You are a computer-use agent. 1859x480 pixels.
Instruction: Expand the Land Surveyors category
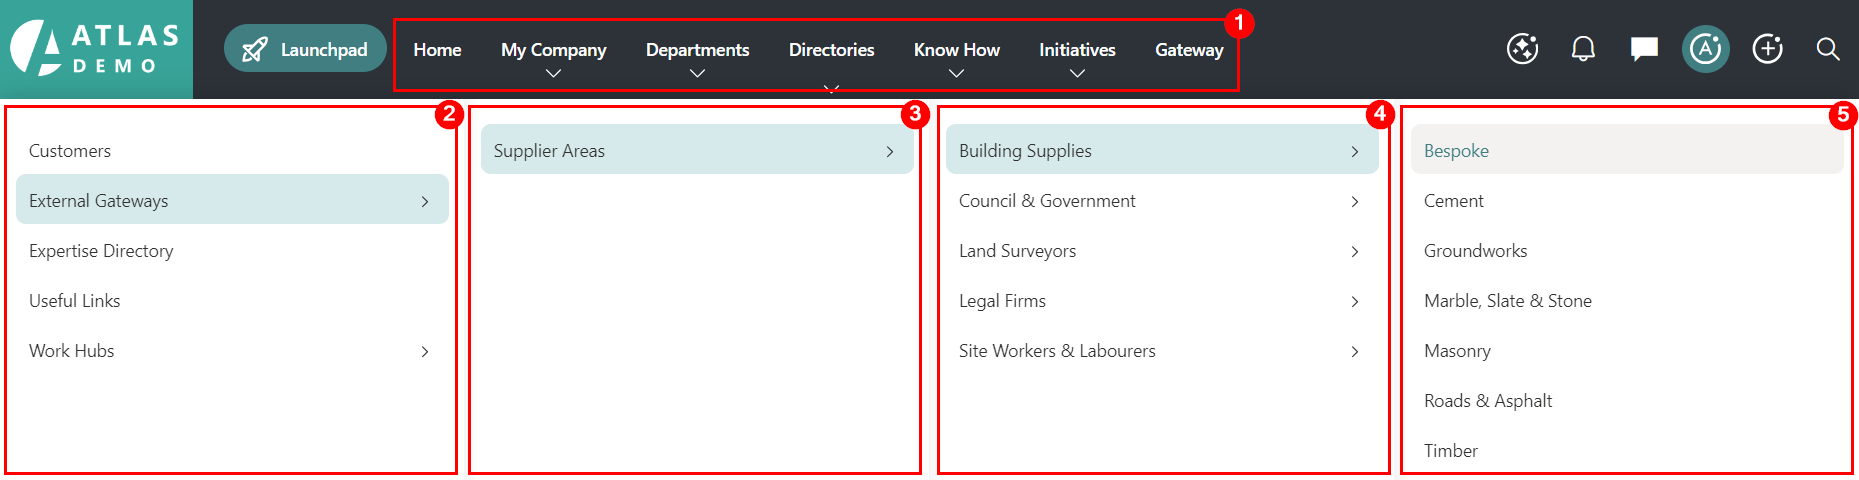point(1162,251)
